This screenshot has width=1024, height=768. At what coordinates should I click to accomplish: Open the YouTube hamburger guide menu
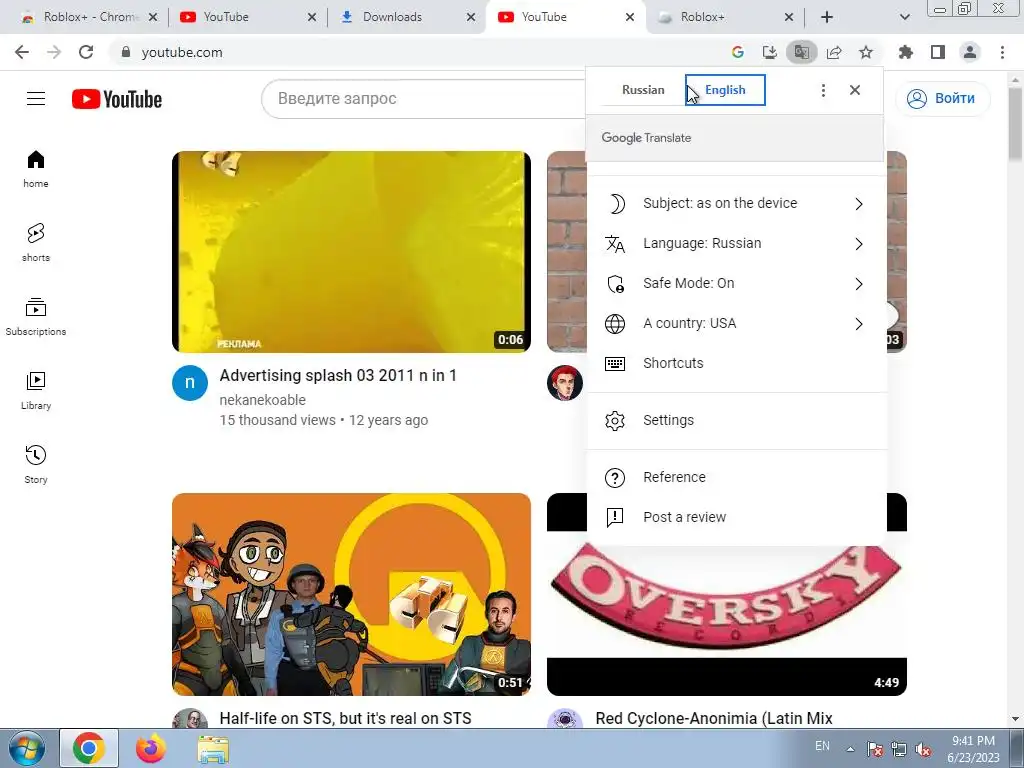tap(36, 99)
